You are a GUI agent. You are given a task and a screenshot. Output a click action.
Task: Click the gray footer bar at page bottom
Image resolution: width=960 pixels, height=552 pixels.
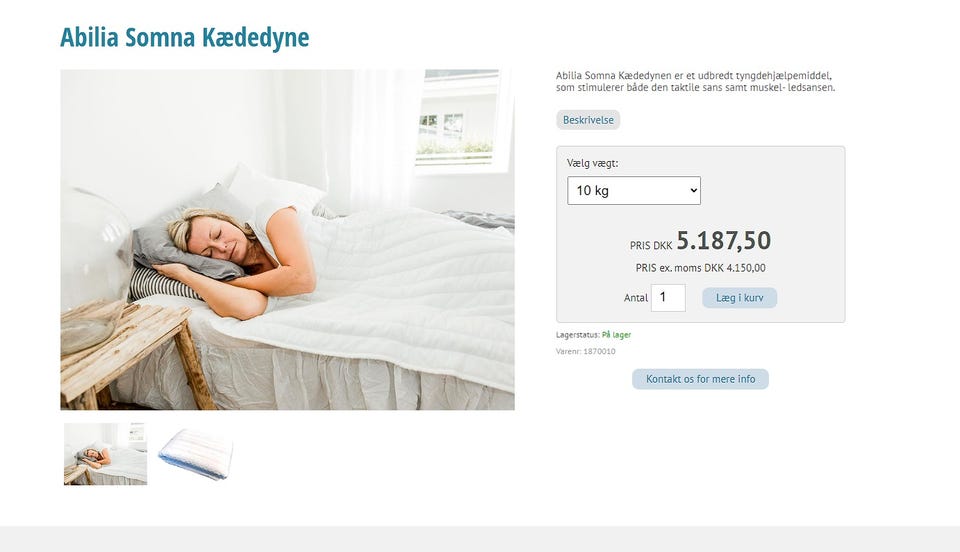[x=480, y=539]
